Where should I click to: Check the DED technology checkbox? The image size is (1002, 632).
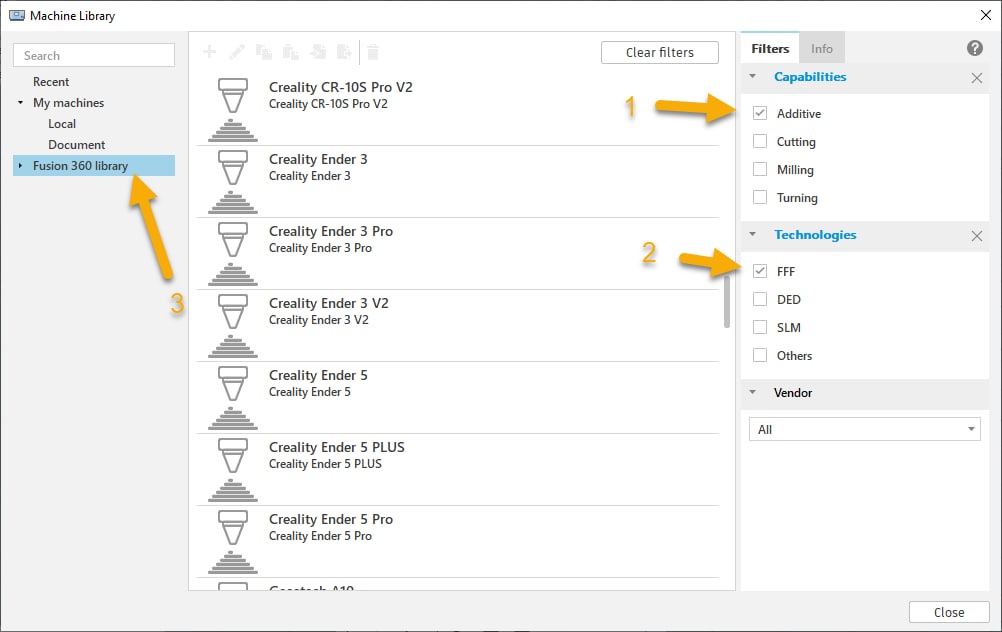click(760, 299)
